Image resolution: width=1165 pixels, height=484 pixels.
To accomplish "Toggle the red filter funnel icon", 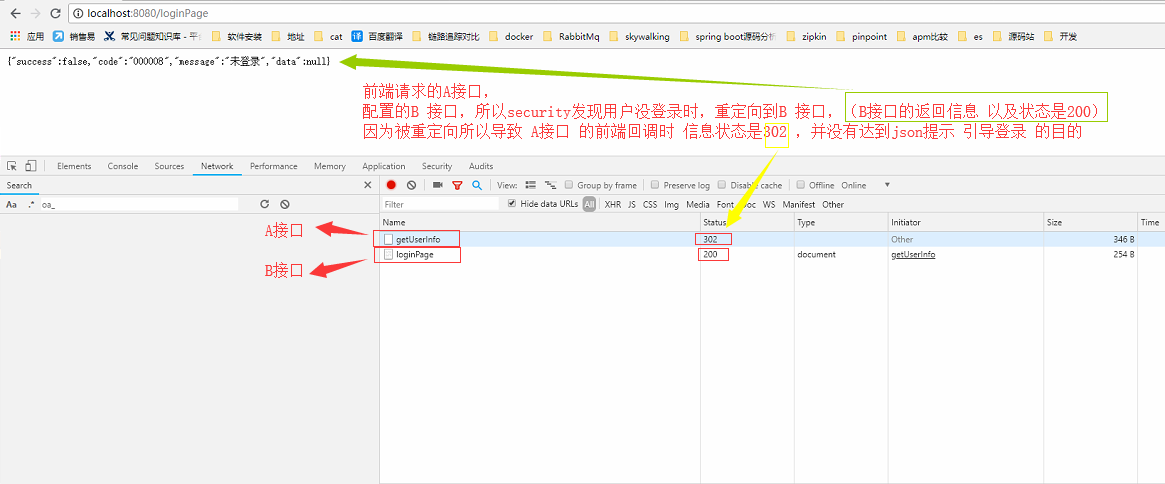I will pyautogui.click(x=457, y=185).
